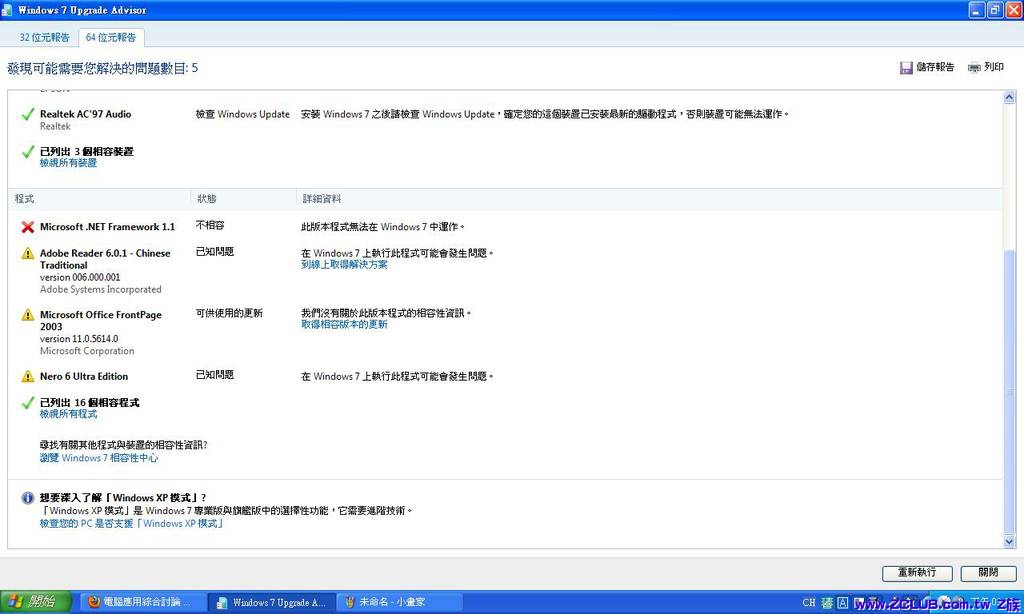
Task: Open the 檢視所有程式 link
Action: pyautogui.click(x=68, y=414)
